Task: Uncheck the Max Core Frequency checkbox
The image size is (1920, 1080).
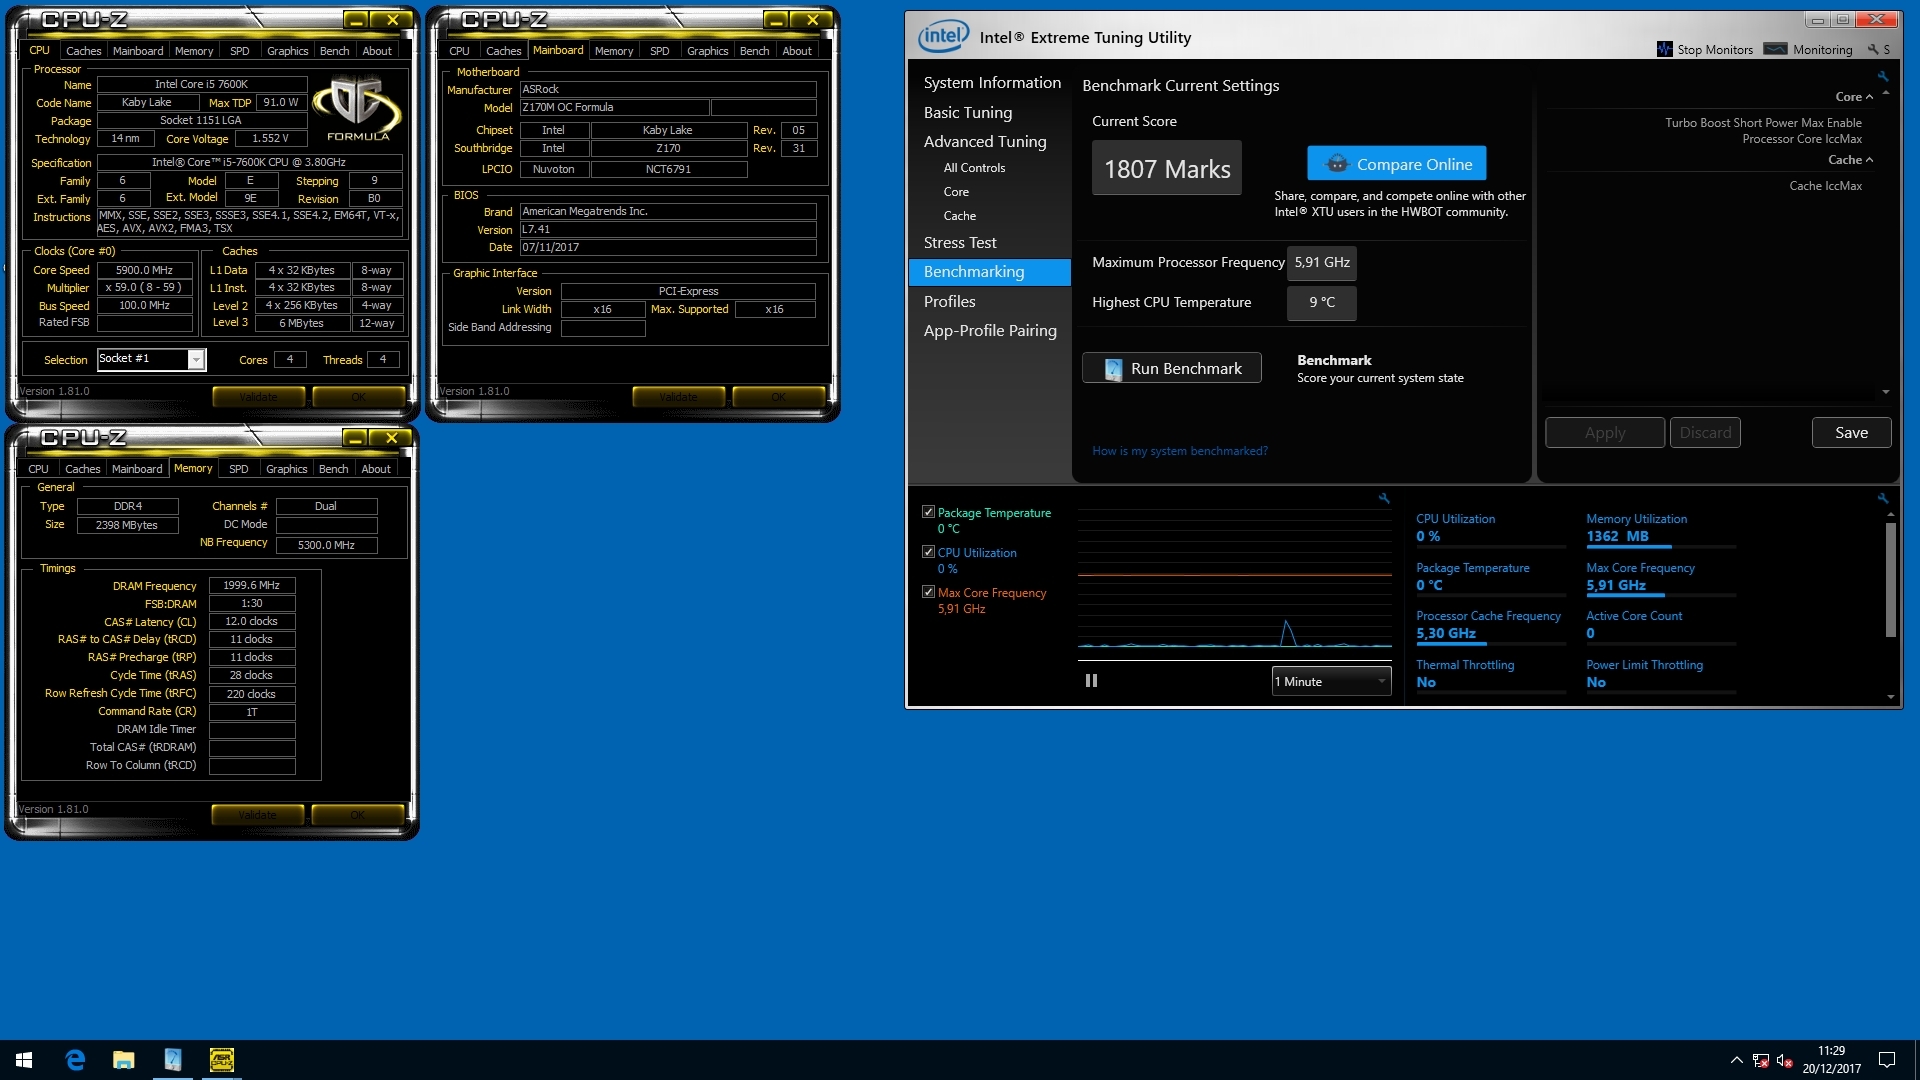Action: 928,592
